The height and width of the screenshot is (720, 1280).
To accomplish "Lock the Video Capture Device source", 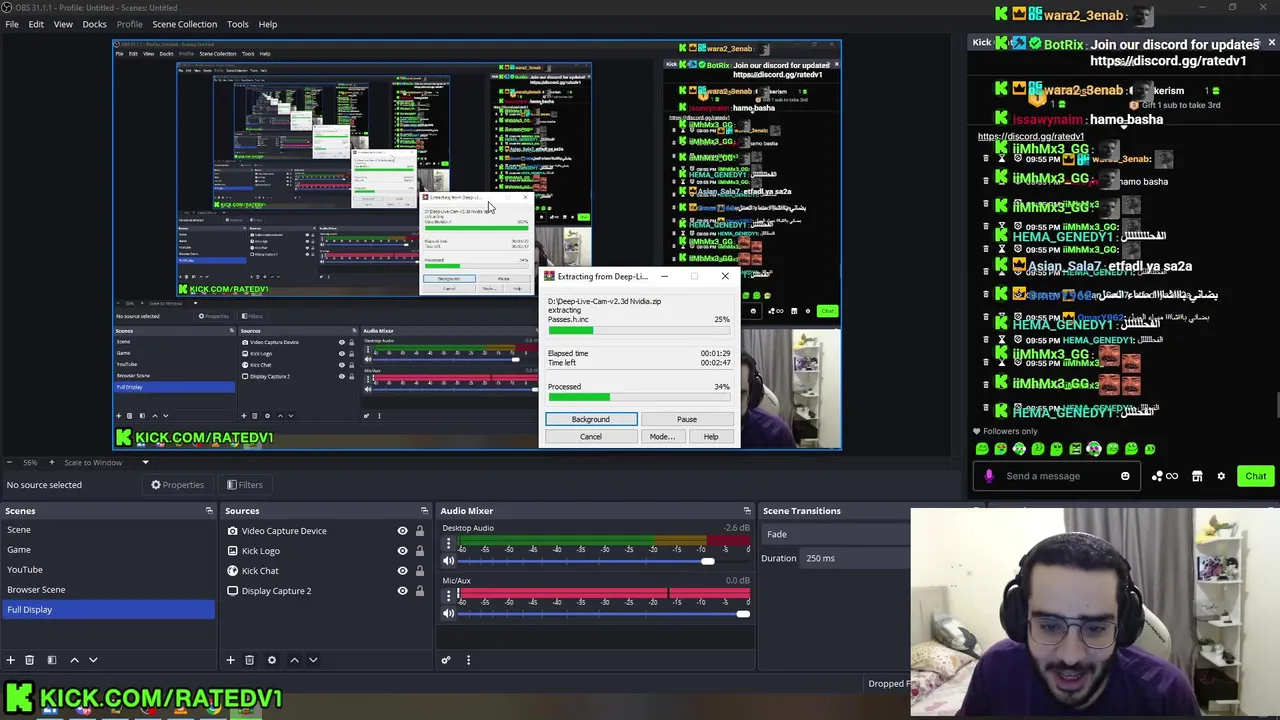I will coord(420,531).
